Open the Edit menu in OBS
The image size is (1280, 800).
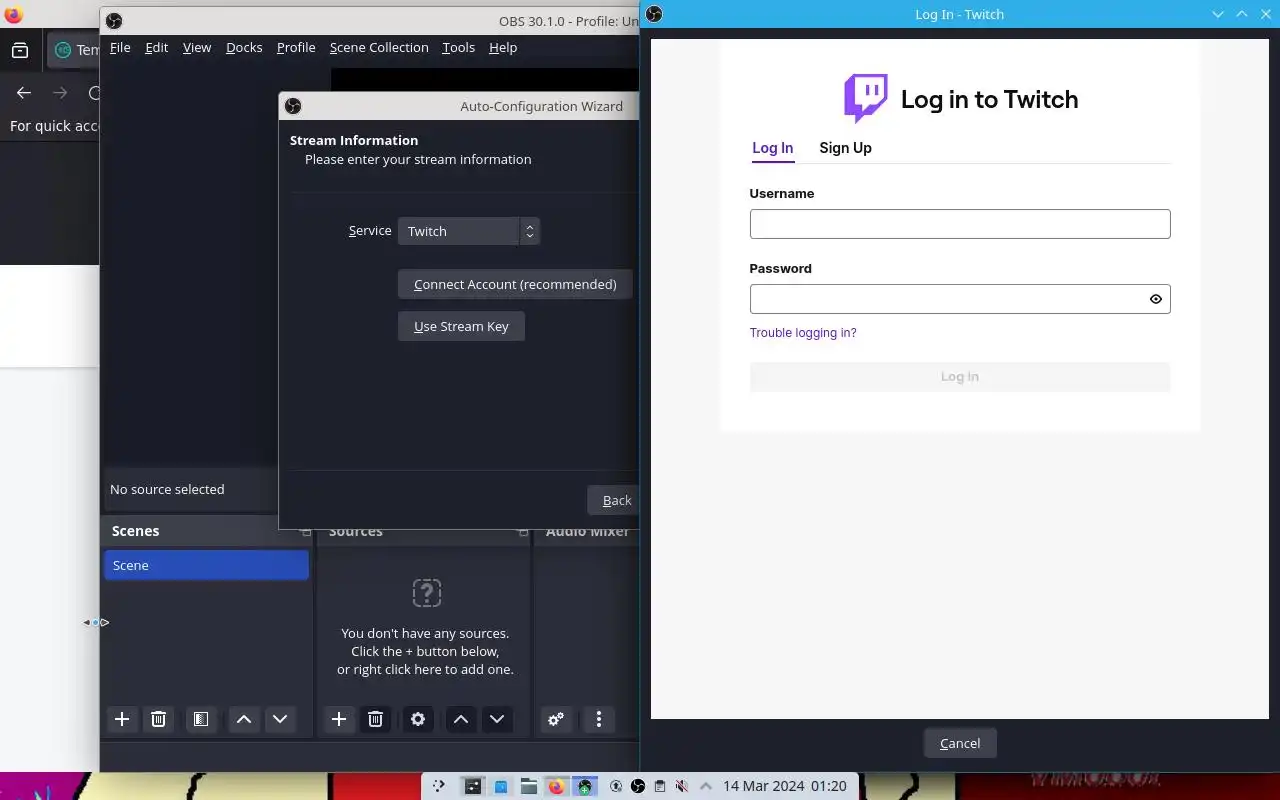tap(157, 47)
